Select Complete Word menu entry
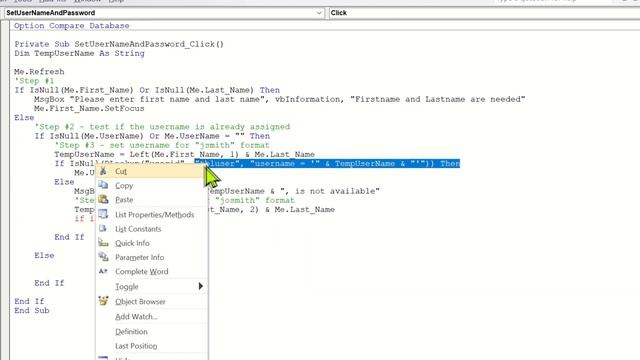 (151, 272)
